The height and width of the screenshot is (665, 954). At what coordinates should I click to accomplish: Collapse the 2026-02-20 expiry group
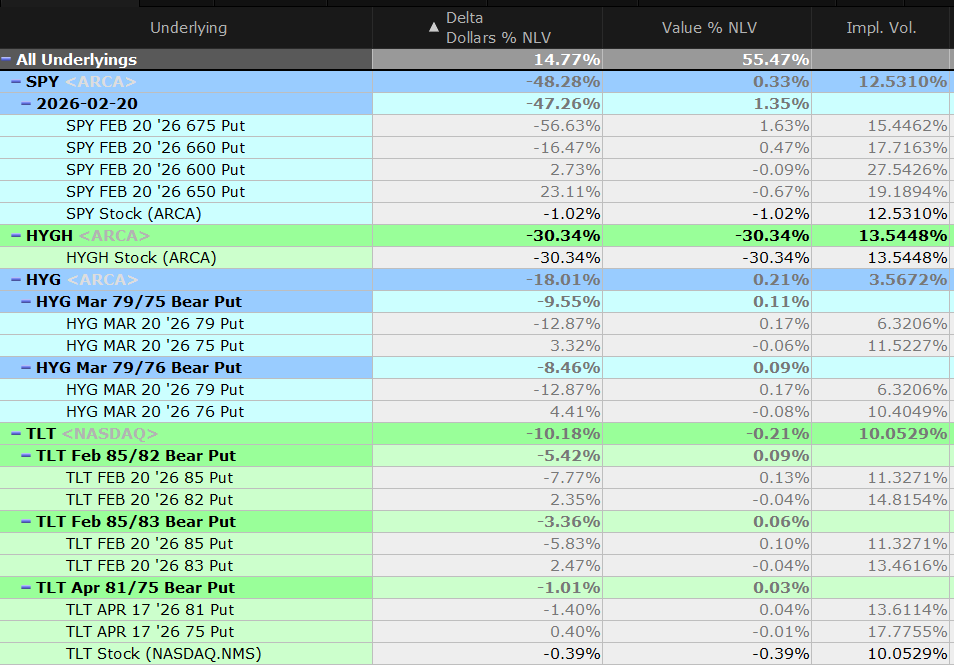pyautogui.click(x=26, y=103)
